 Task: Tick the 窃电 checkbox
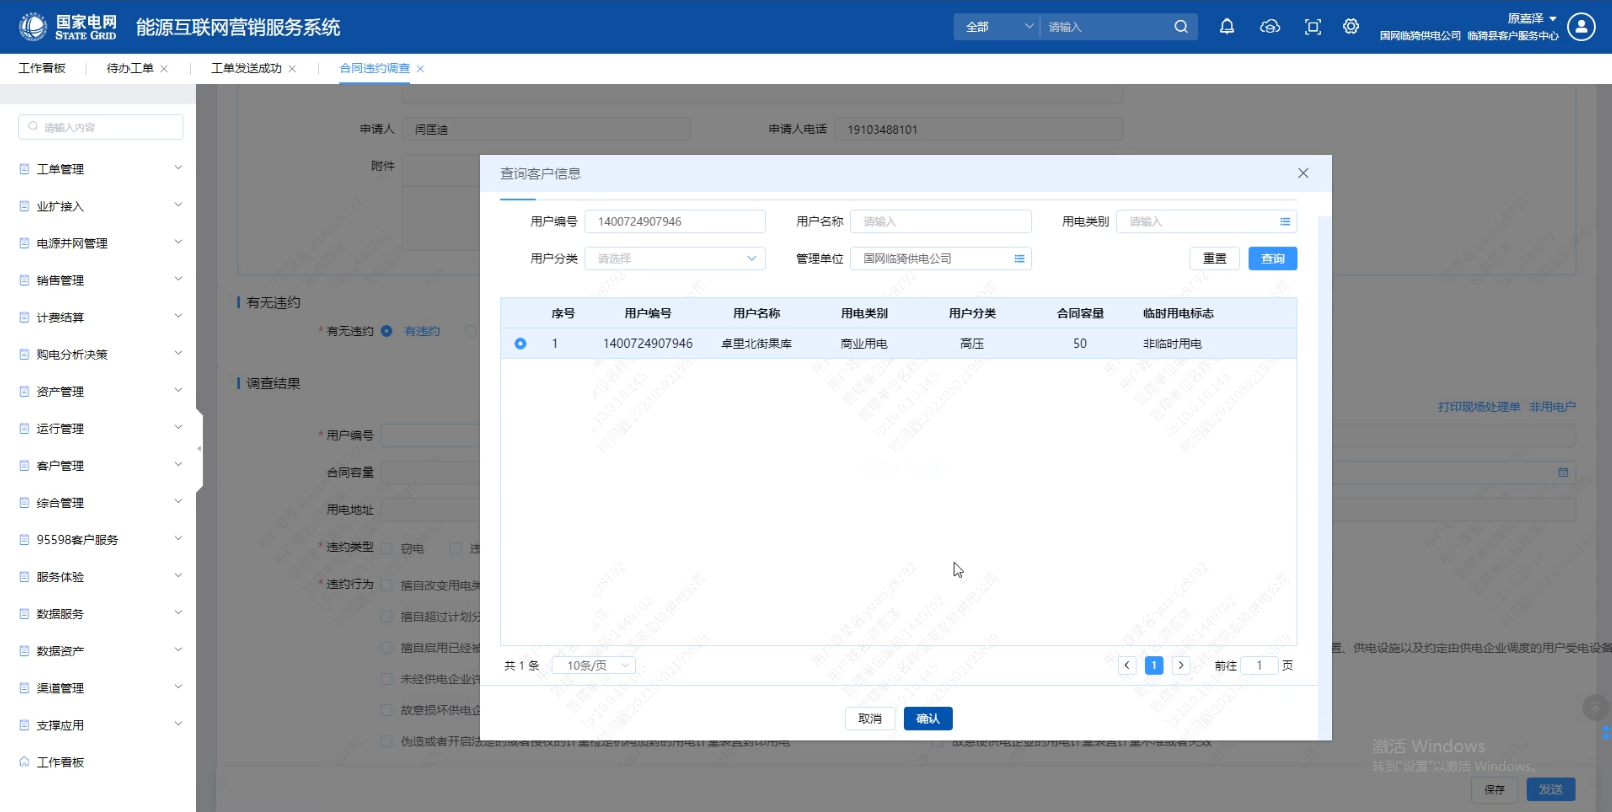387,548
